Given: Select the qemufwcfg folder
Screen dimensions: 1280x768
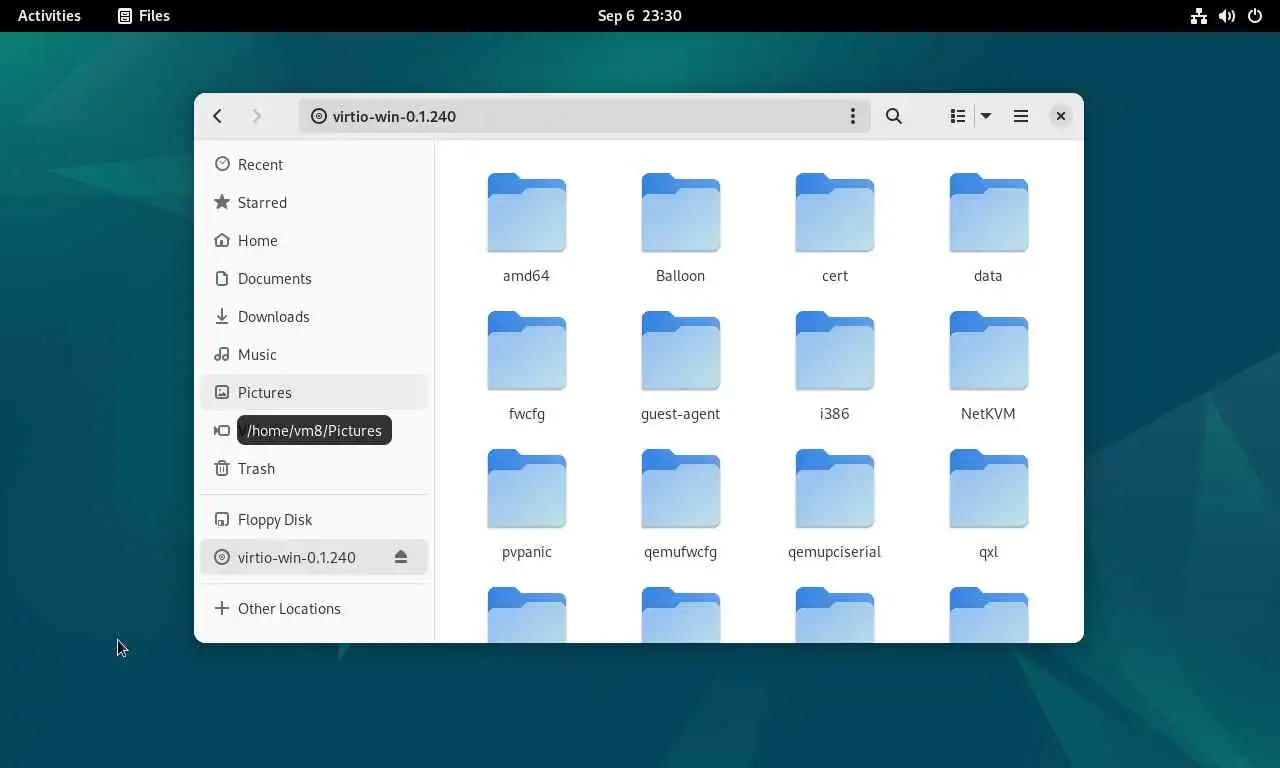Looking at the screenshot, I should pyautogui.click(x=680, y=504).
